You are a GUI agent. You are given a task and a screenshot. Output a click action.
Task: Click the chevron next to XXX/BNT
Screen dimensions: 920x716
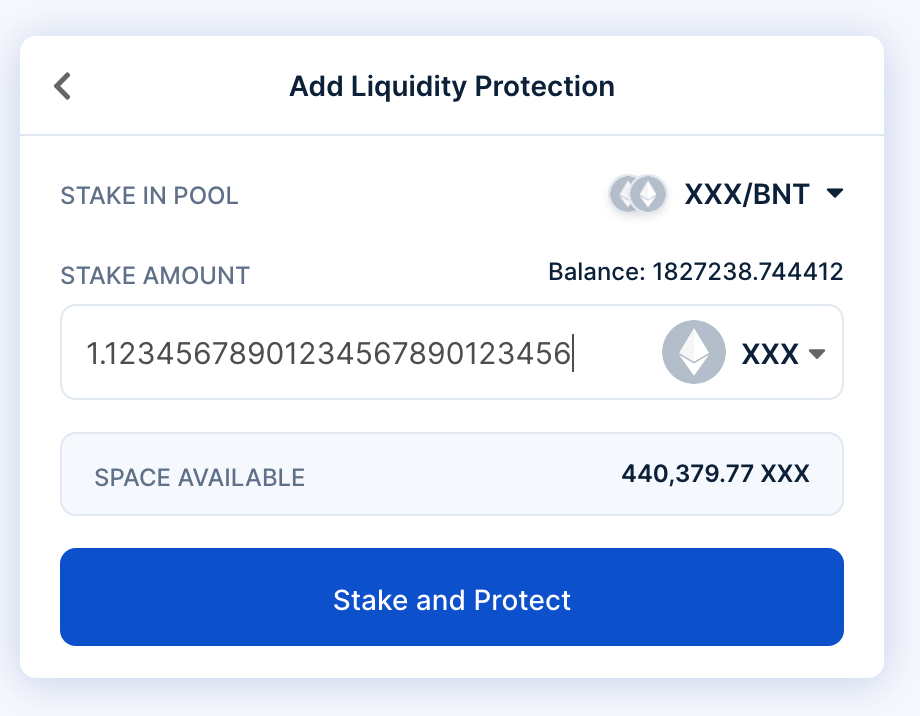coord(837,195)
